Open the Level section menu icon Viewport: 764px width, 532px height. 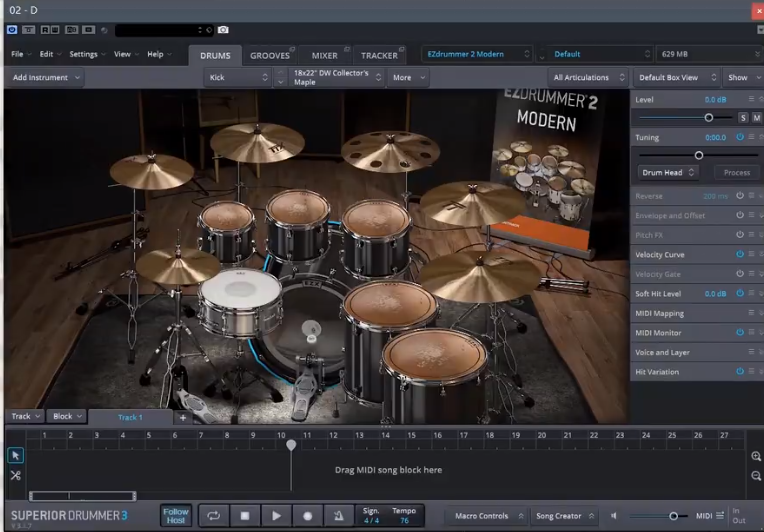point(751,99)
